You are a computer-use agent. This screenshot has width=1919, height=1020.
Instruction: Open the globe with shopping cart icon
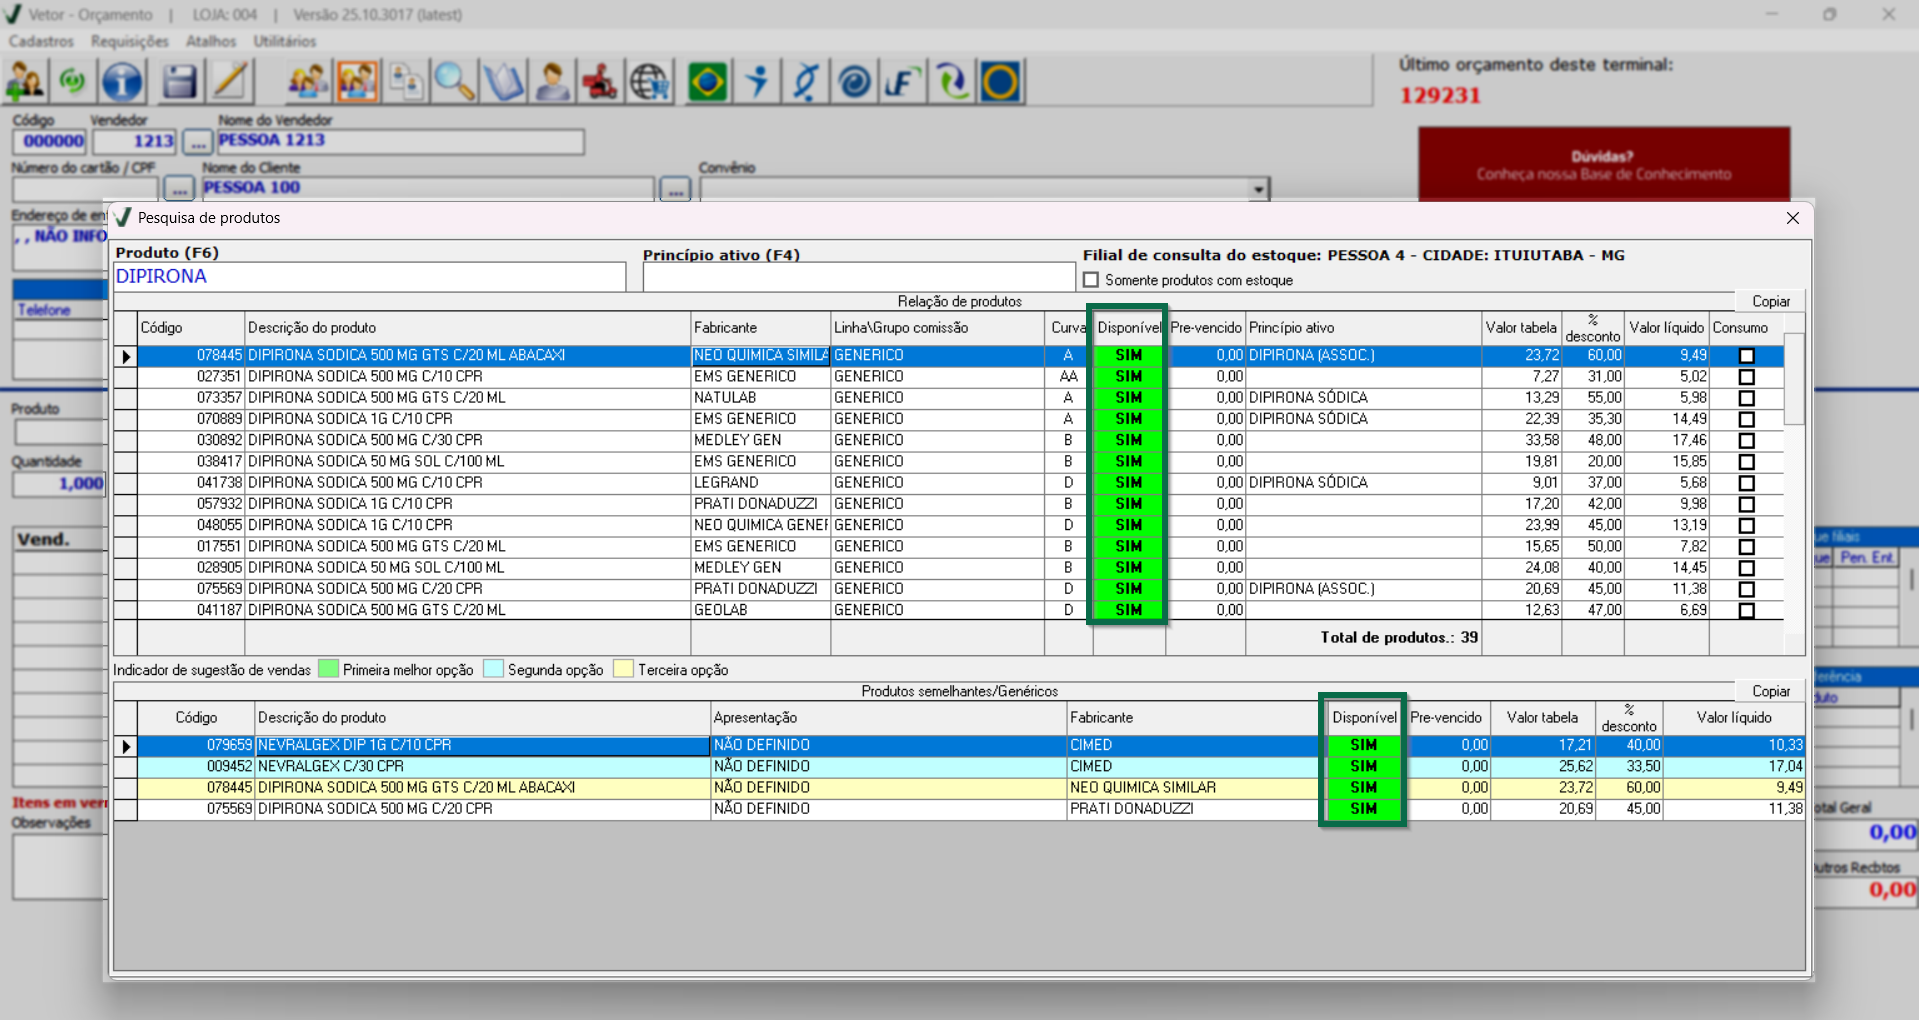pos(650,82)
